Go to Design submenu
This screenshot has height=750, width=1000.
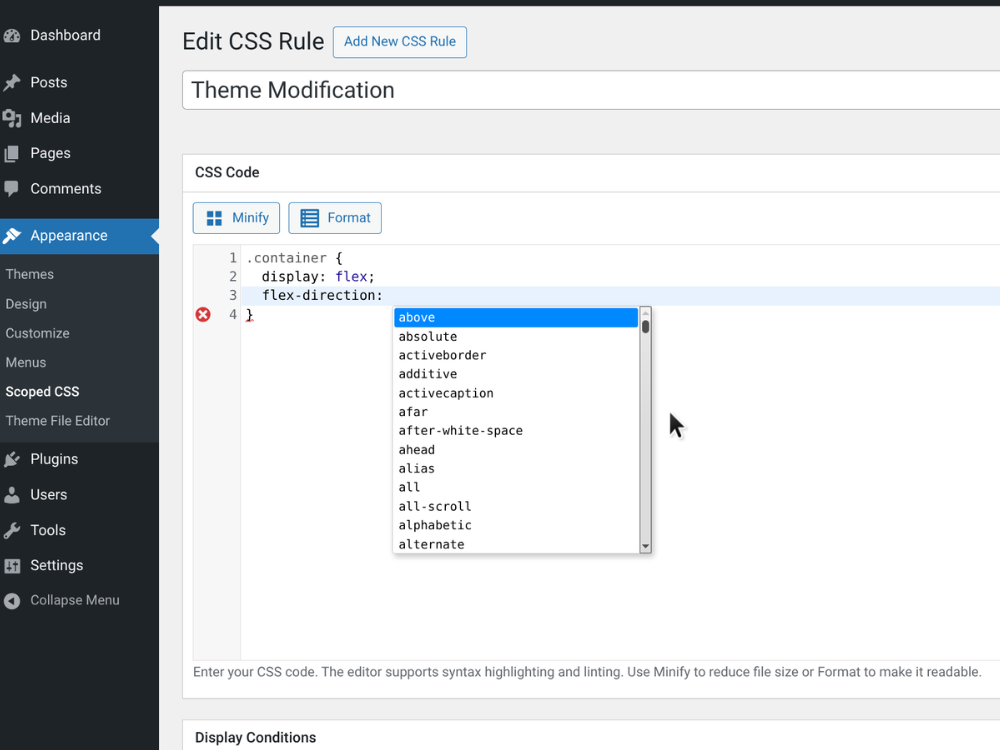(26, 304)
